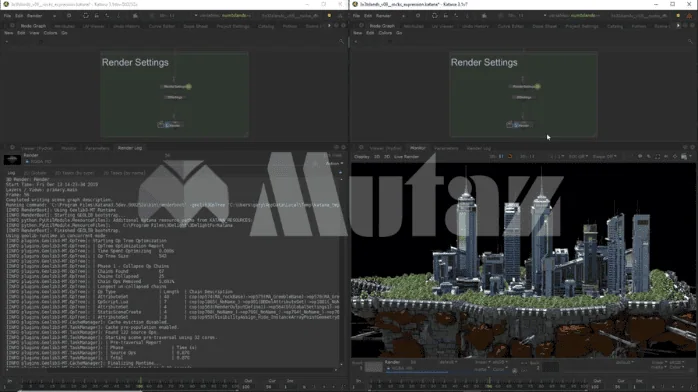This screenshot has height=392, width=698.
Task: Click render thumbnail in left Render Log
Action: [x=12, y=159]
